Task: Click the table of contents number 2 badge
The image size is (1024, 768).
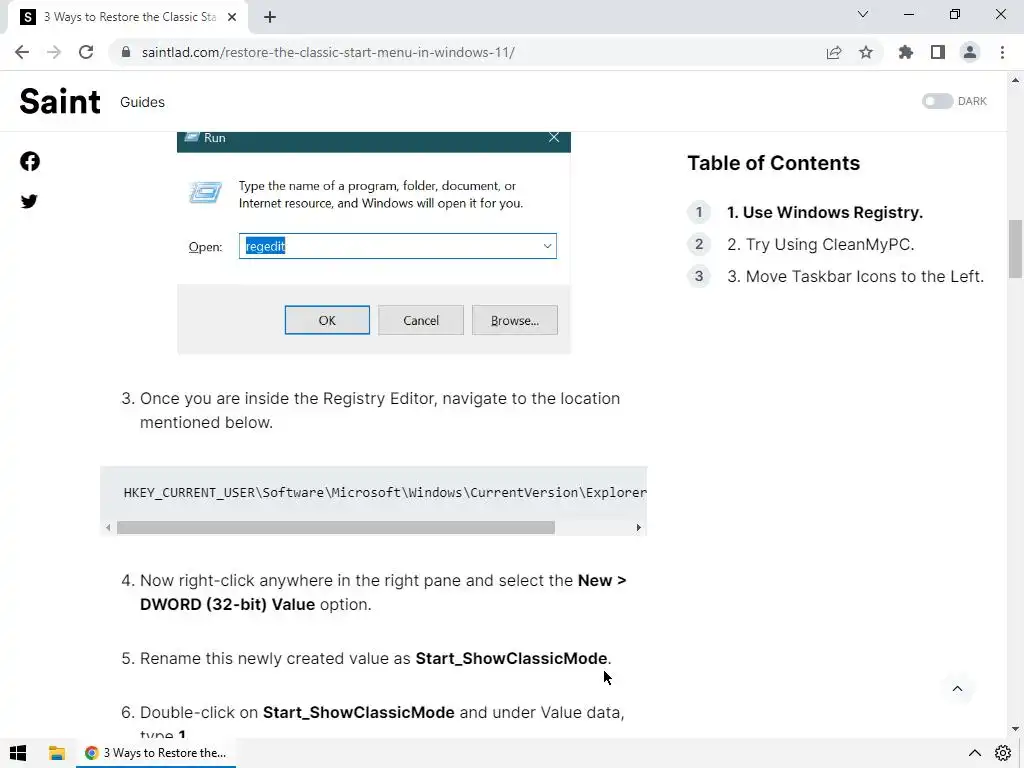Action: (699, 244)
